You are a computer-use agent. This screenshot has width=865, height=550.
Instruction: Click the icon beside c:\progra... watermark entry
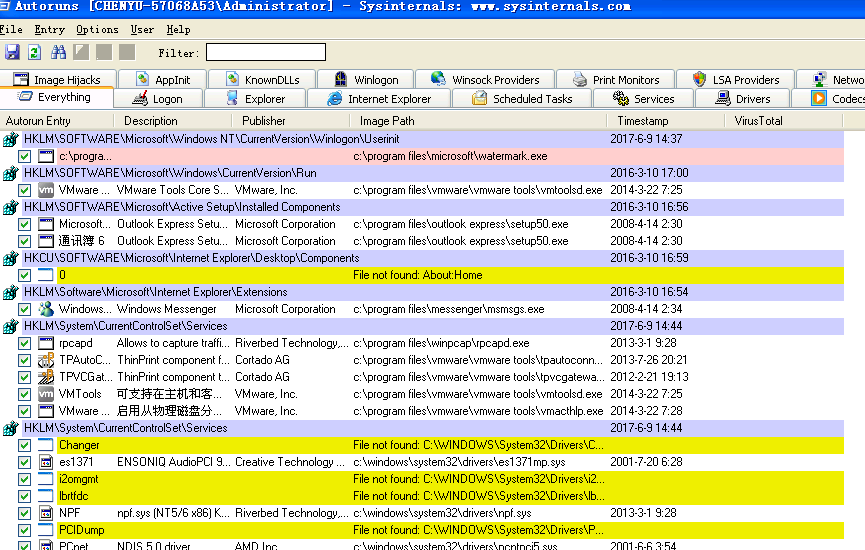click(46, 156)
